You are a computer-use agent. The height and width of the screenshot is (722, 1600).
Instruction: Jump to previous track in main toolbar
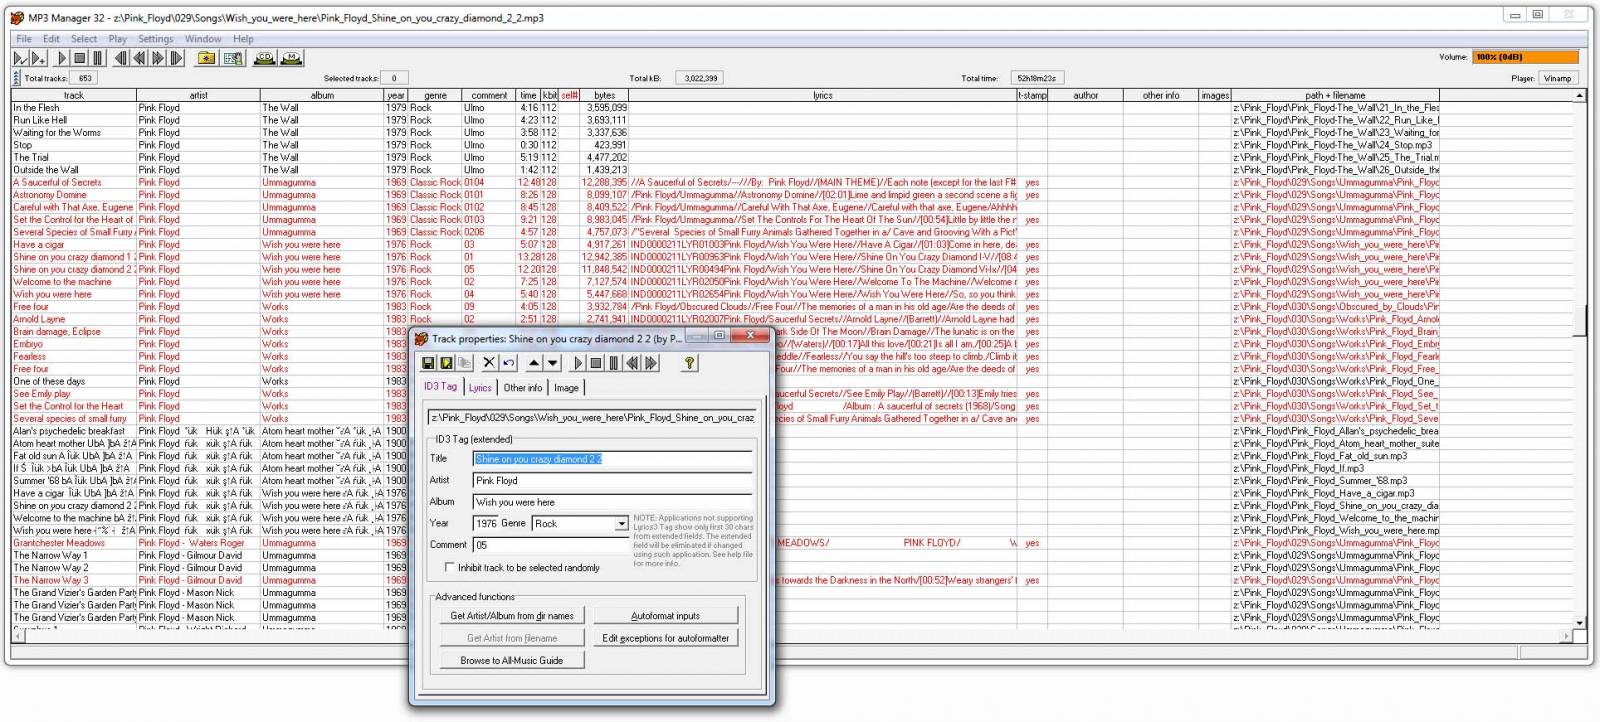(x=121, y=58)
